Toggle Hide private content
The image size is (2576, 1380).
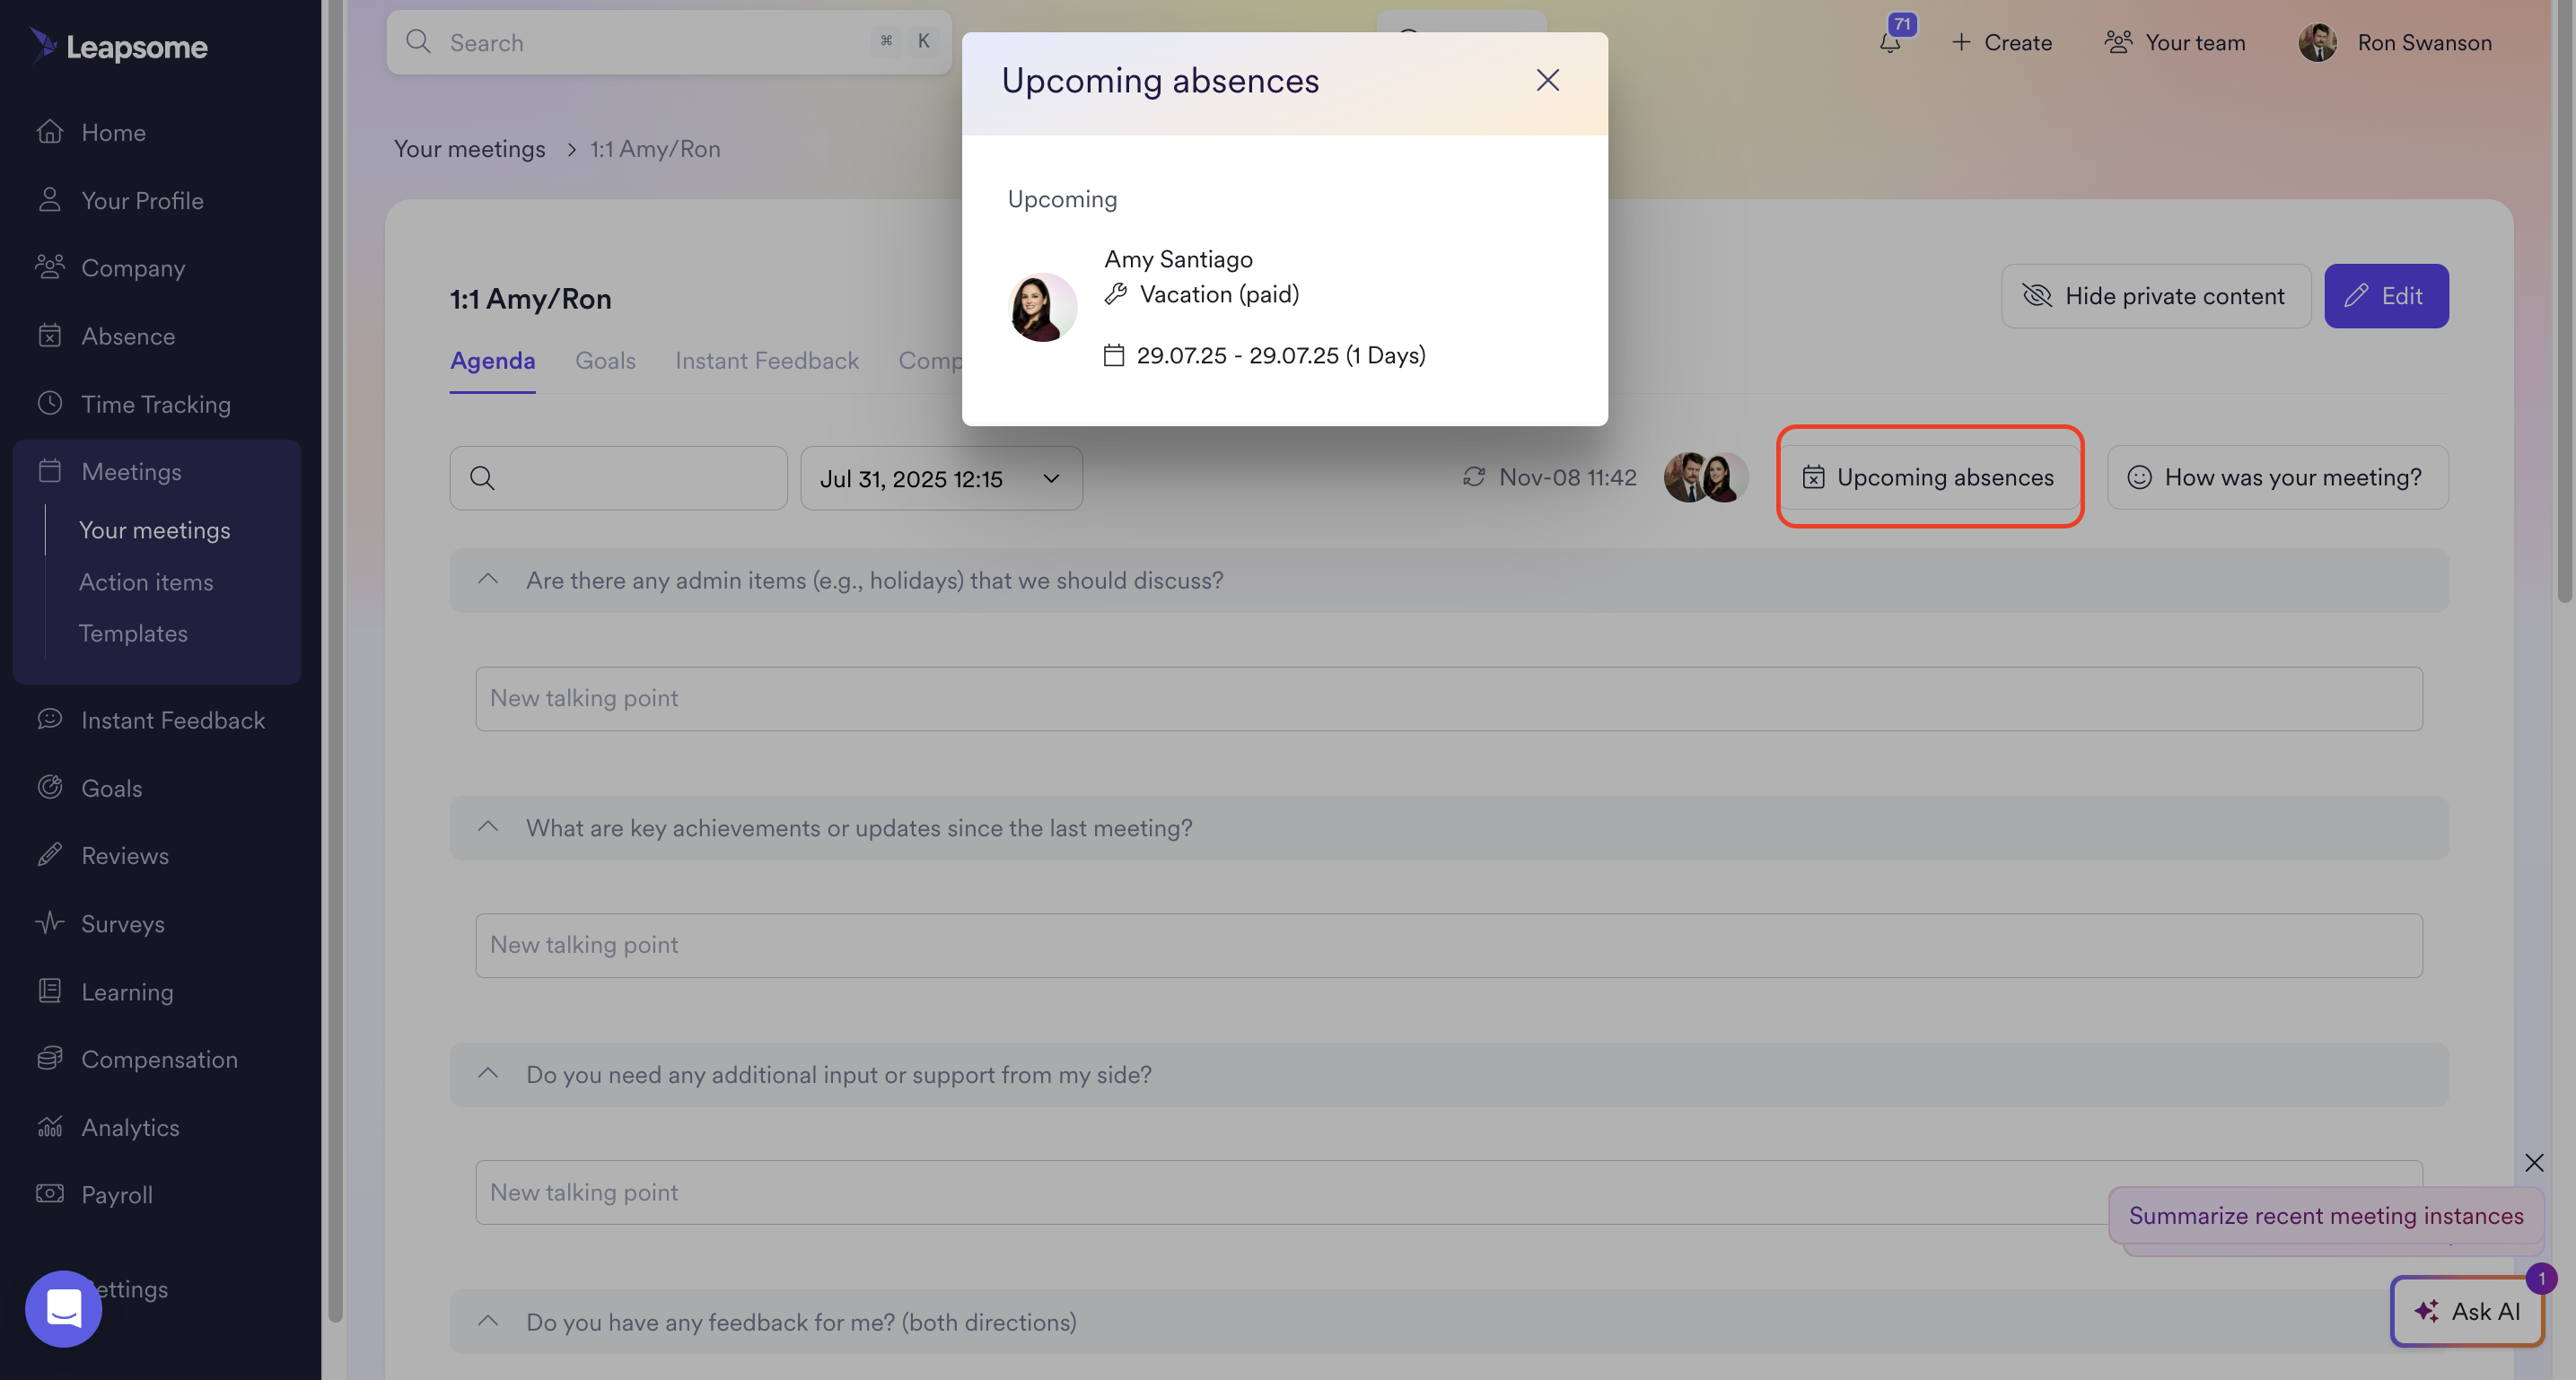click(2155, 296)
